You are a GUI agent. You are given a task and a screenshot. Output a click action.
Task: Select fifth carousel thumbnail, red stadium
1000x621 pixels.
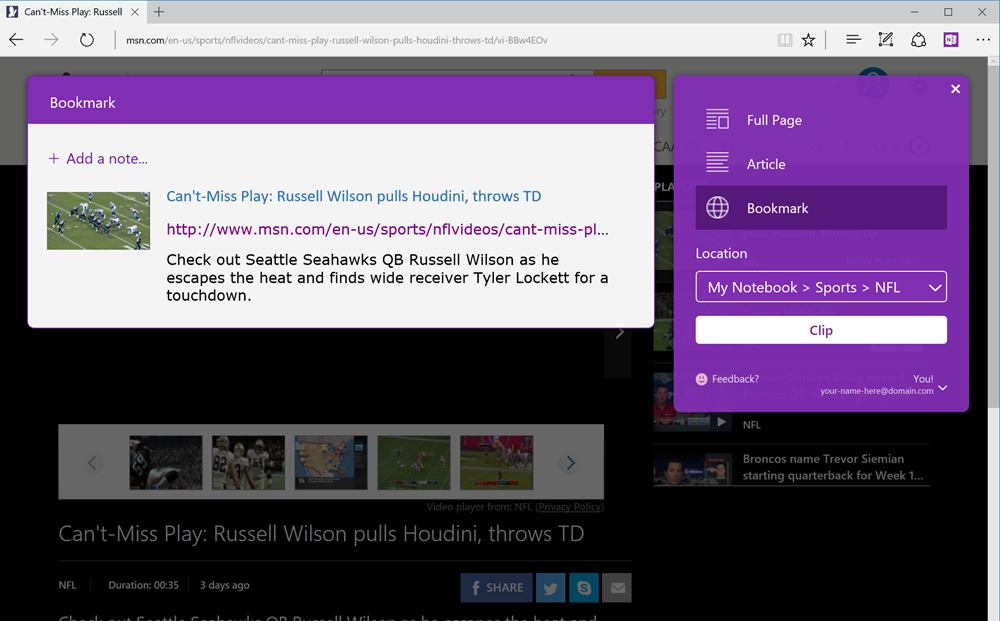coord(496,463)
